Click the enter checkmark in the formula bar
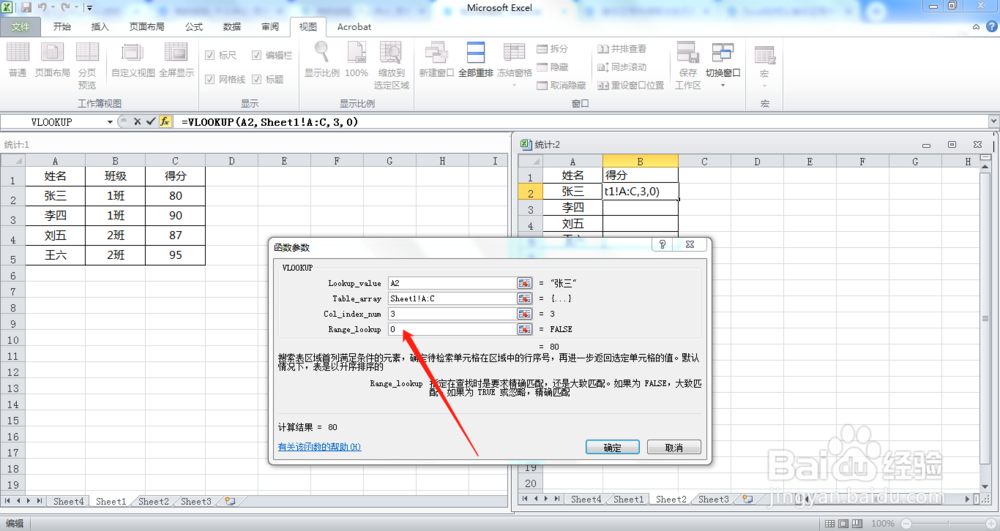This screenshot has width=1000, height=531. point(151,121)
